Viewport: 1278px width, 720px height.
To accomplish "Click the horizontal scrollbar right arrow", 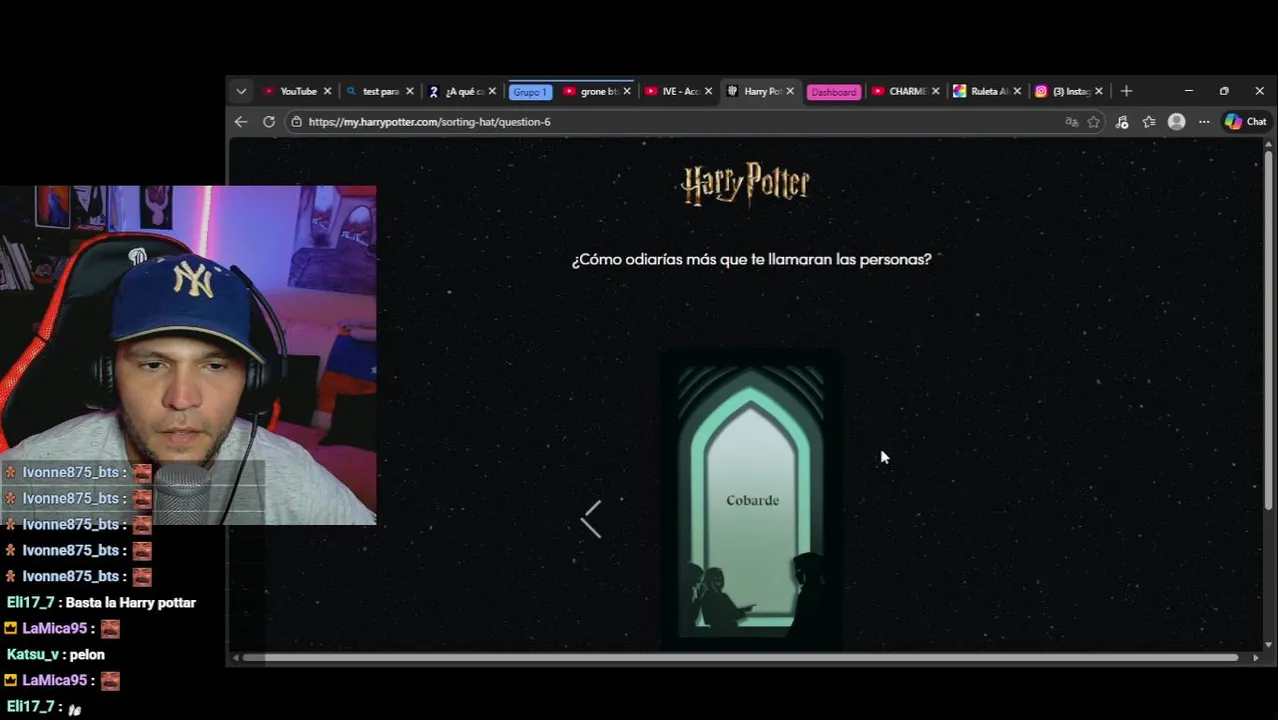I will [x=1256, y=657].
